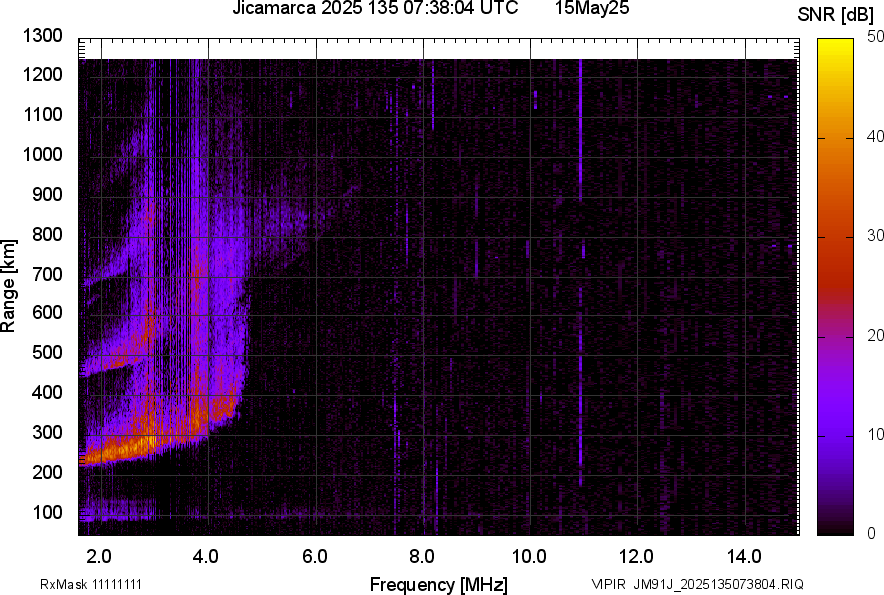Screen dimensions: 884x595
Task: Click the colorbar tick label '40'
Action: click(876, 136)
